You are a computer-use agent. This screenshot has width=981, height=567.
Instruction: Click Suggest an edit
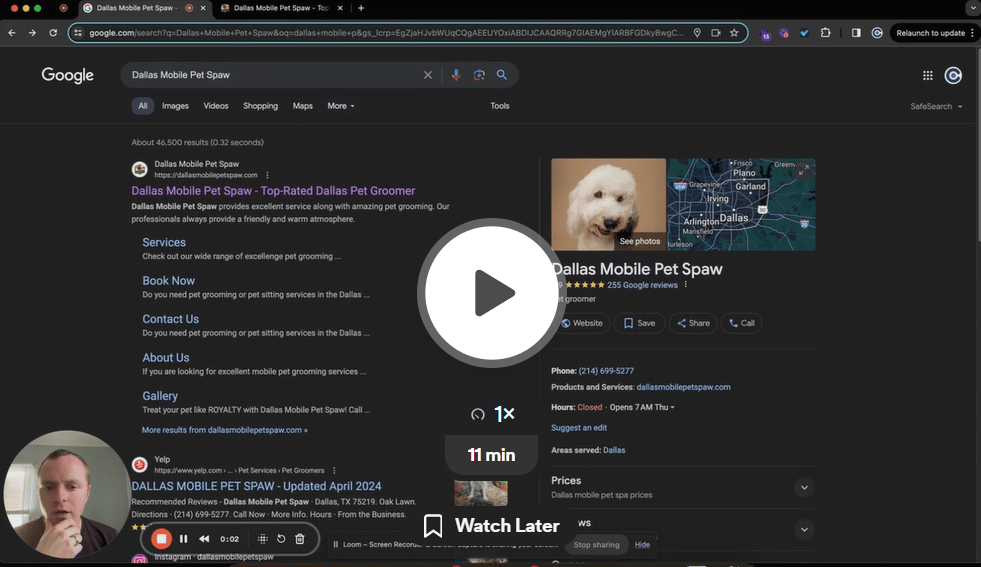click(579, 427)
